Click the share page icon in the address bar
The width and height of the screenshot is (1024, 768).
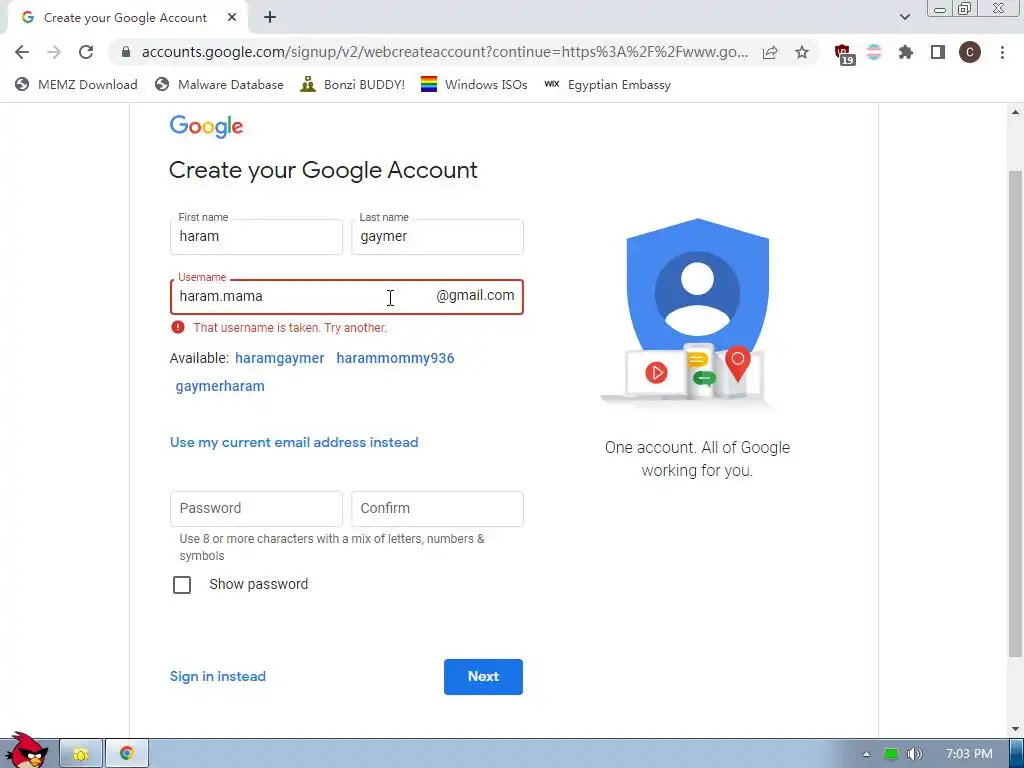[770, 52]
